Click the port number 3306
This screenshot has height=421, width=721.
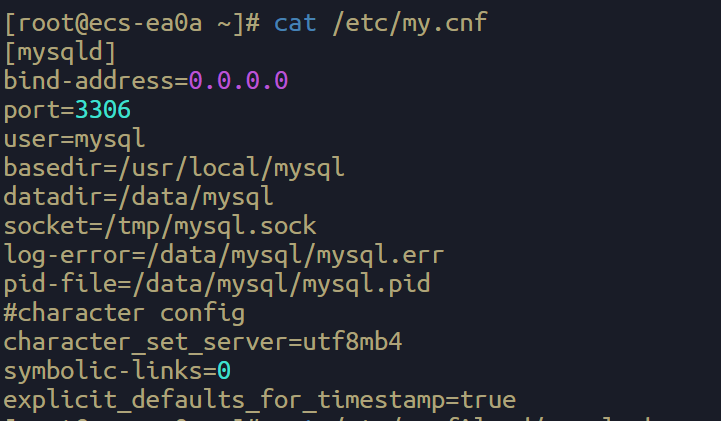103,108
